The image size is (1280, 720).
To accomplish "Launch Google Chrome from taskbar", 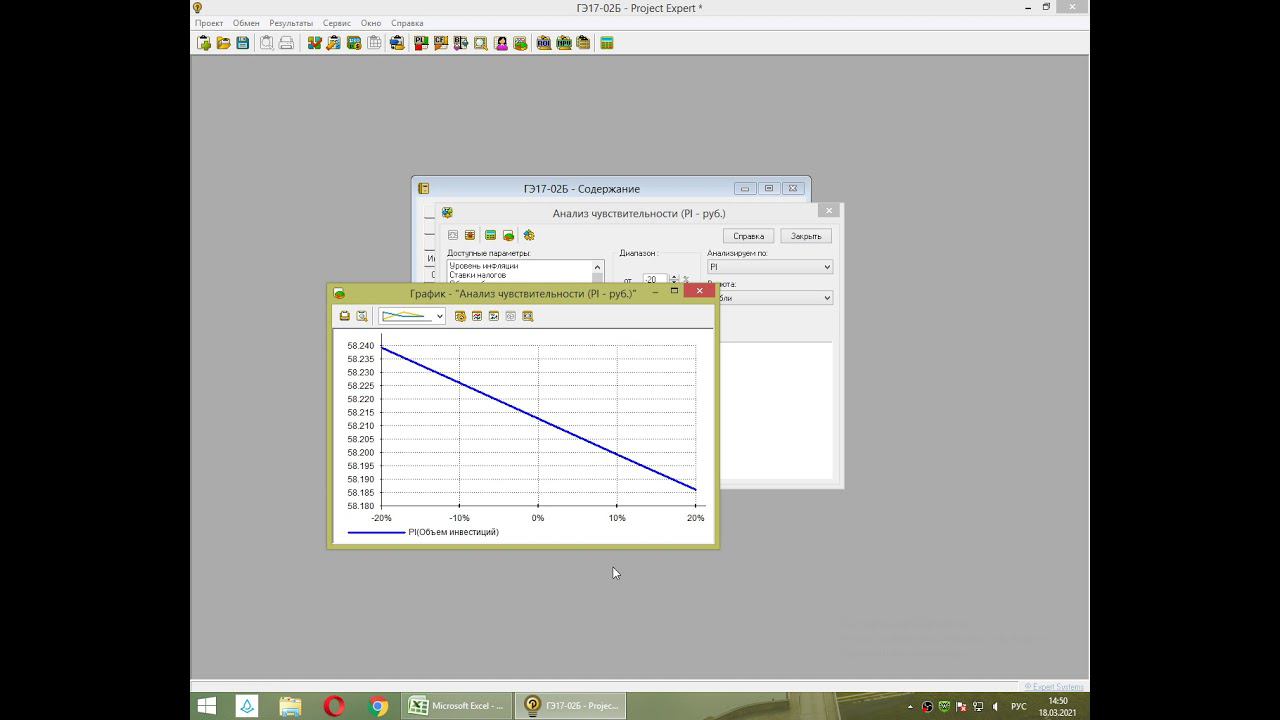I will tap(378, 706).
